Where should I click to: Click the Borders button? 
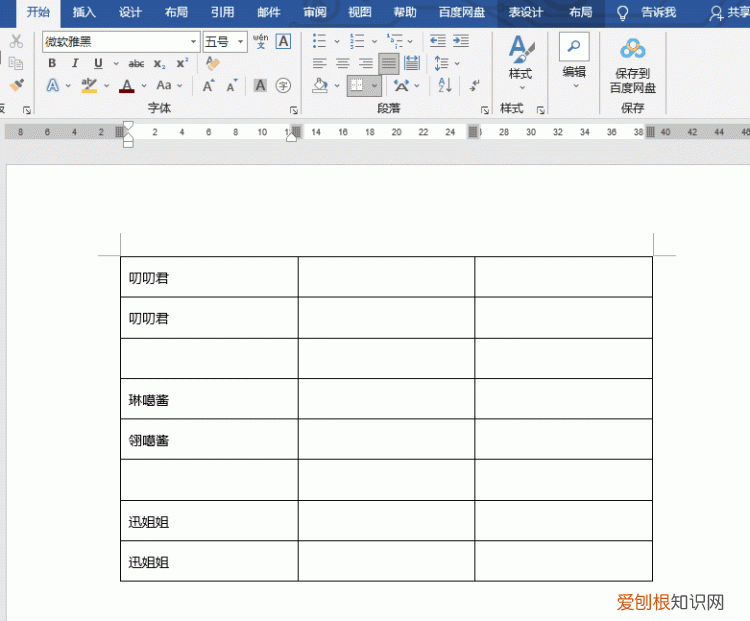coord(357,86)
